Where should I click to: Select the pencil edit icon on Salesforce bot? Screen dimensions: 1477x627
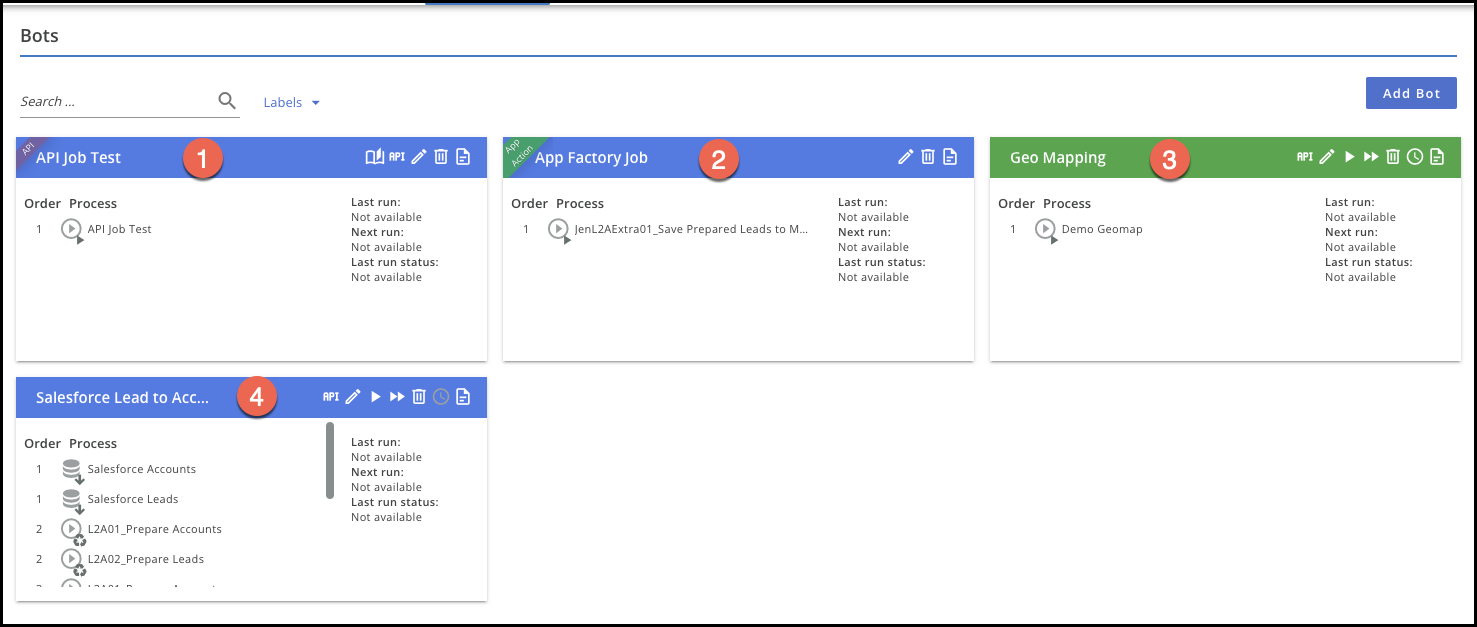[x=353, y=396]
